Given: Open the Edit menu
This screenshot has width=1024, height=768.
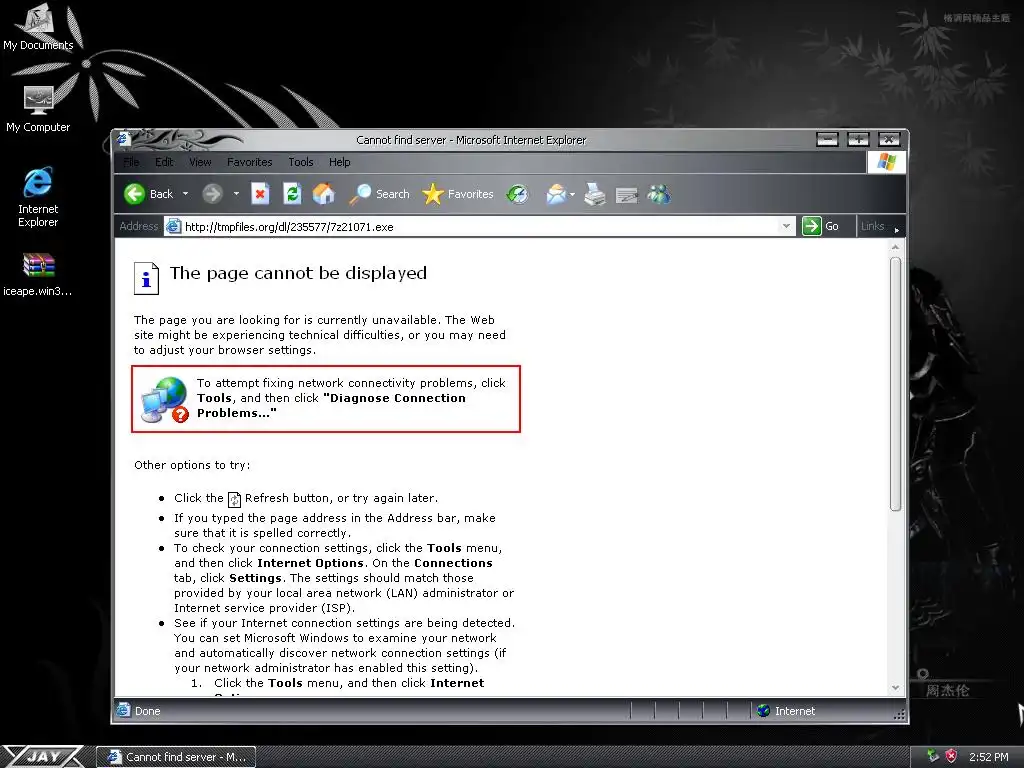Looking at the screenshot, I should 164,162.
